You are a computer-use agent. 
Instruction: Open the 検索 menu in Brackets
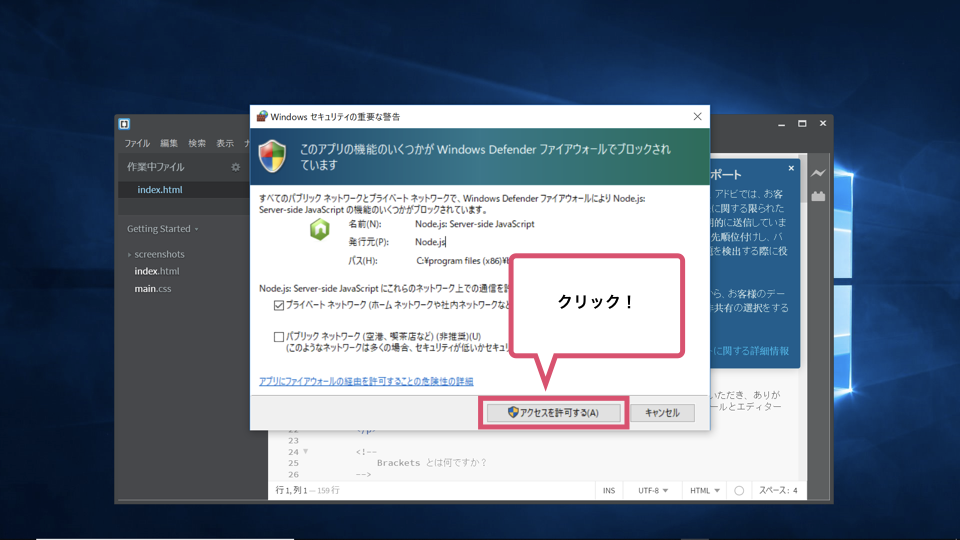tap(197, 143)
